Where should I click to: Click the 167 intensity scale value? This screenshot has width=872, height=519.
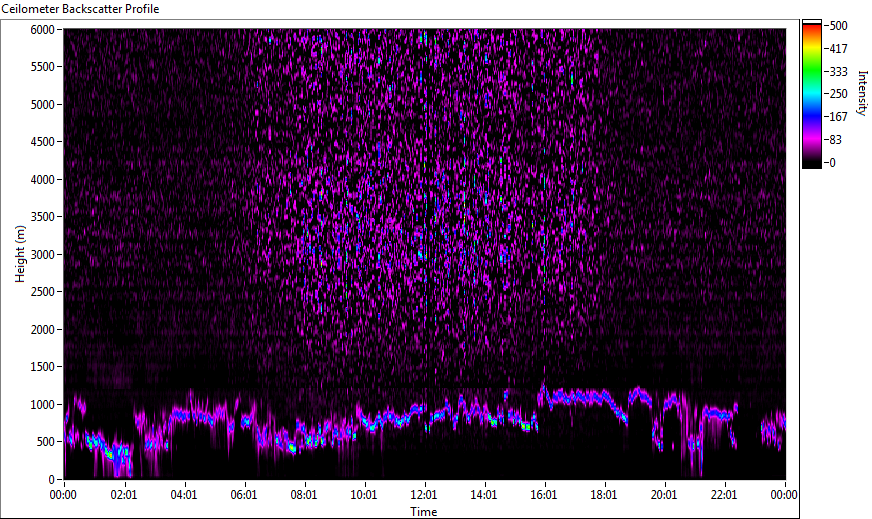[x=838, y=117]
